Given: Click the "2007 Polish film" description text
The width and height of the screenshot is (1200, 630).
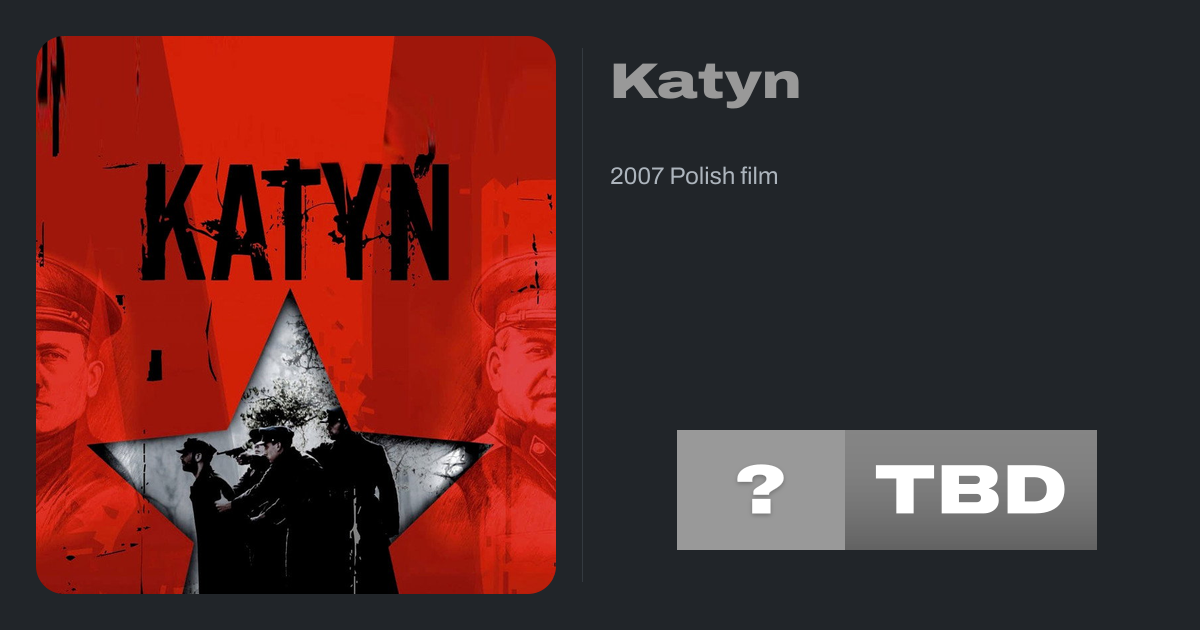Looking at the screenshot, I should click(x=694, y=176).
